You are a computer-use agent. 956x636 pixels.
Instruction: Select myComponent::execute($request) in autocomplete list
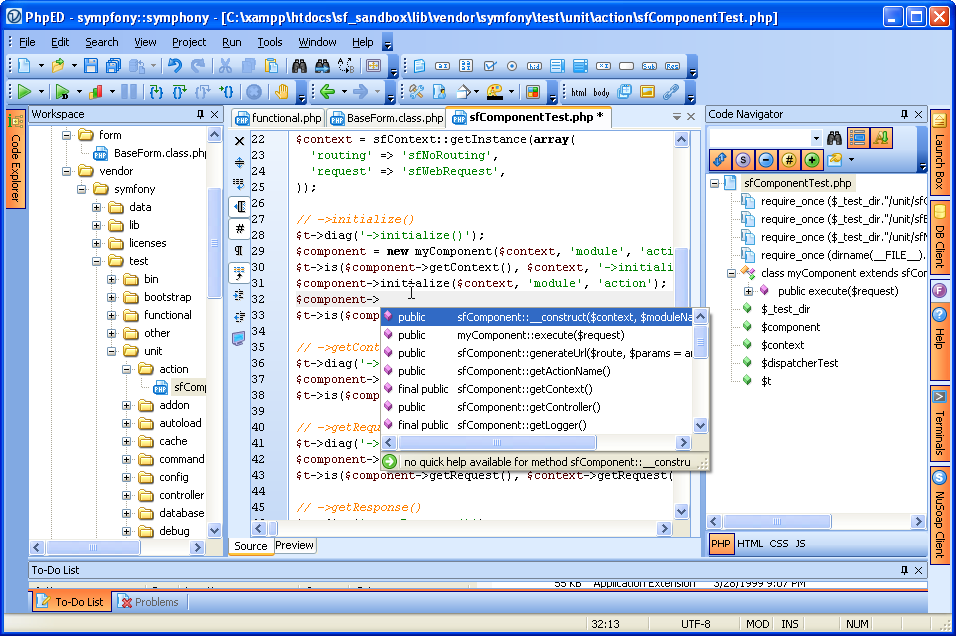click(540, 335)
